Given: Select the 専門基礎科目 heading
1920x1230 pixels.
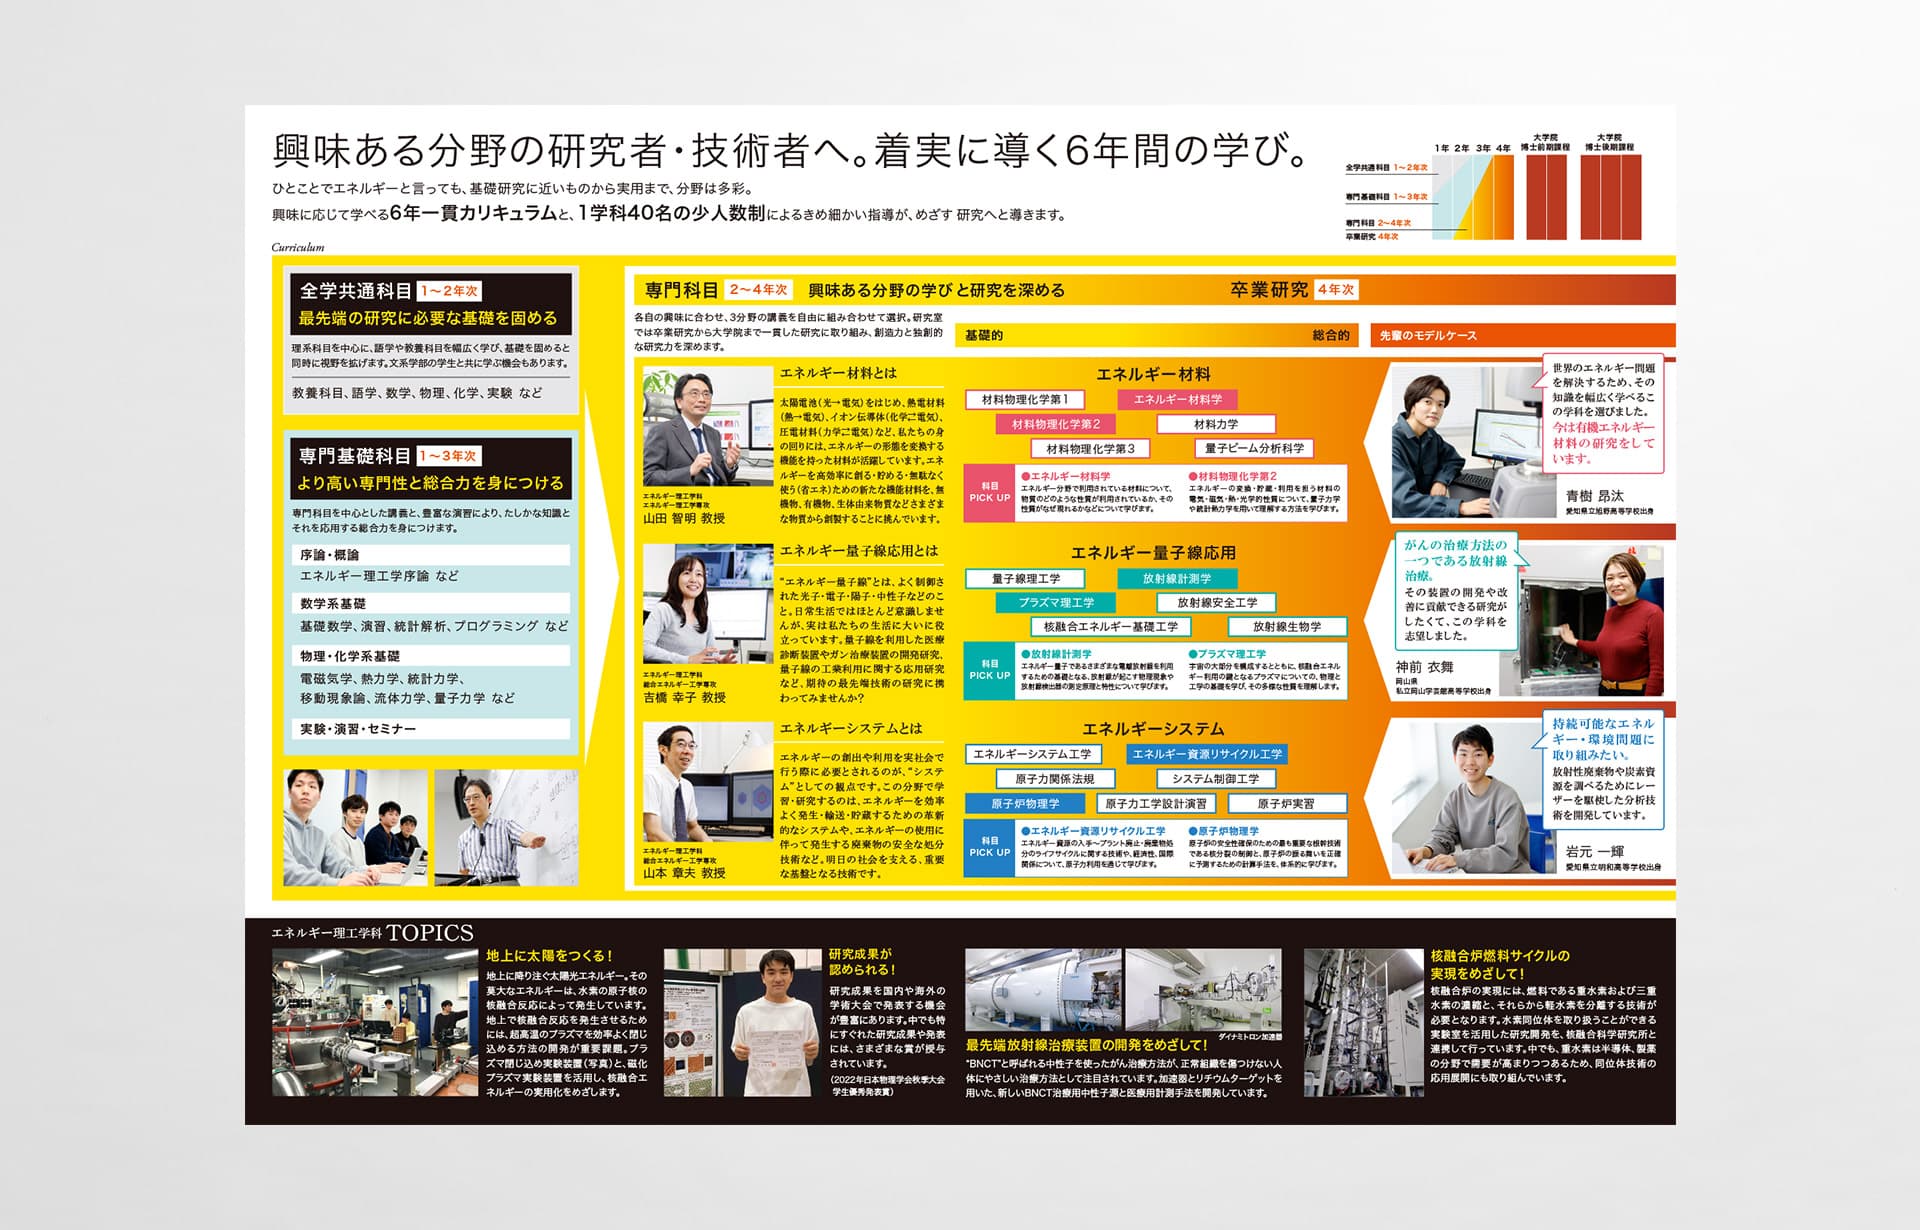Looking at the screenshot, I should tap(355, 456).
